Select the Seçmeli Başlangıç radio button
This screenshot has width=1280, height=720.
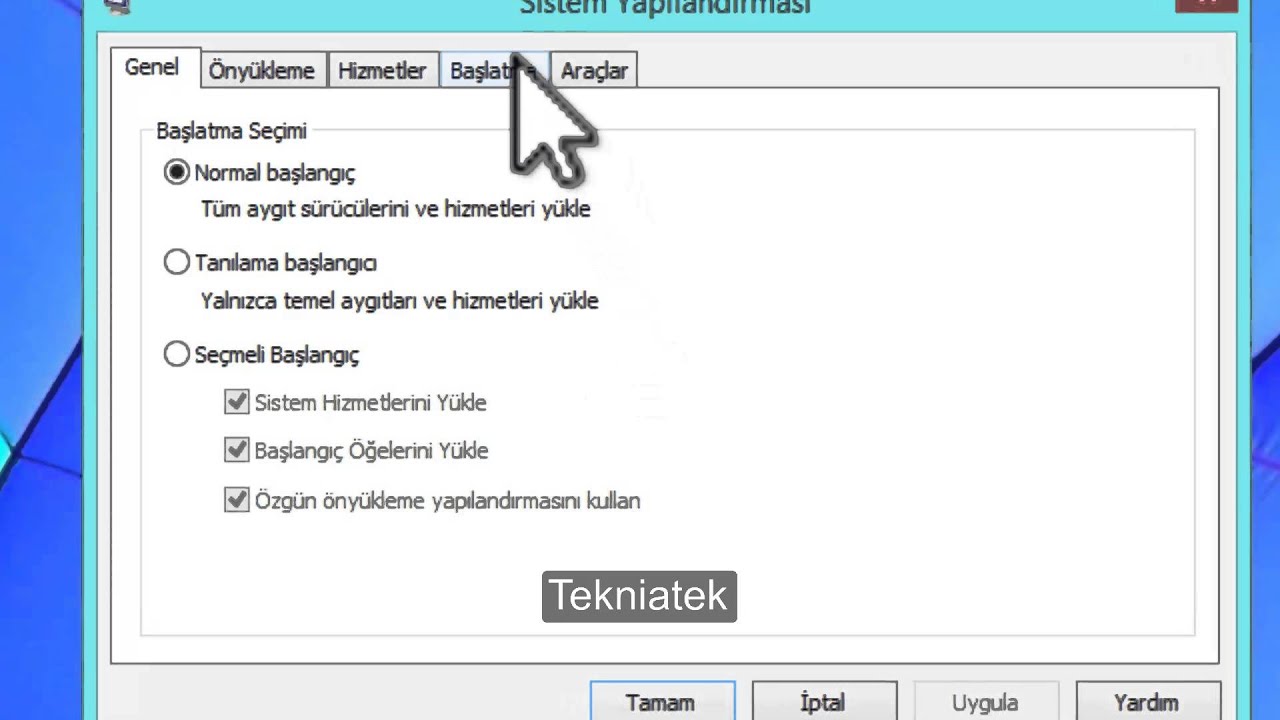(177, 355)
